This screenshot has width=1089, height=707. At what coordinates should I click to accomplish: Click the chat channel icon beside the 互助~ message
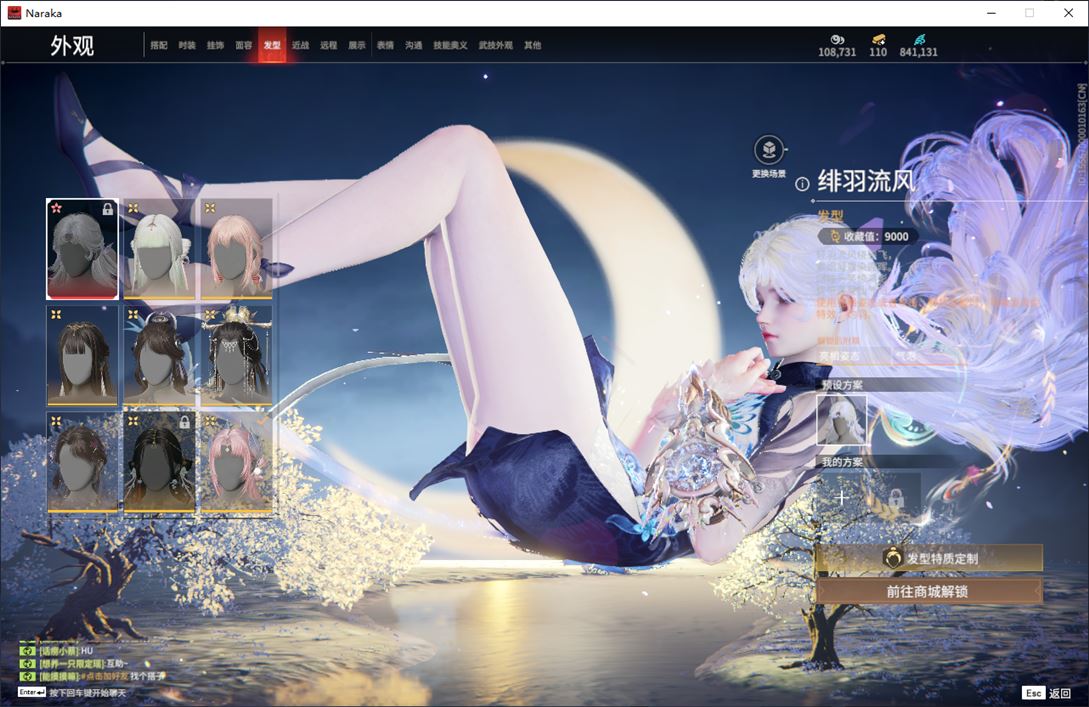27,664
